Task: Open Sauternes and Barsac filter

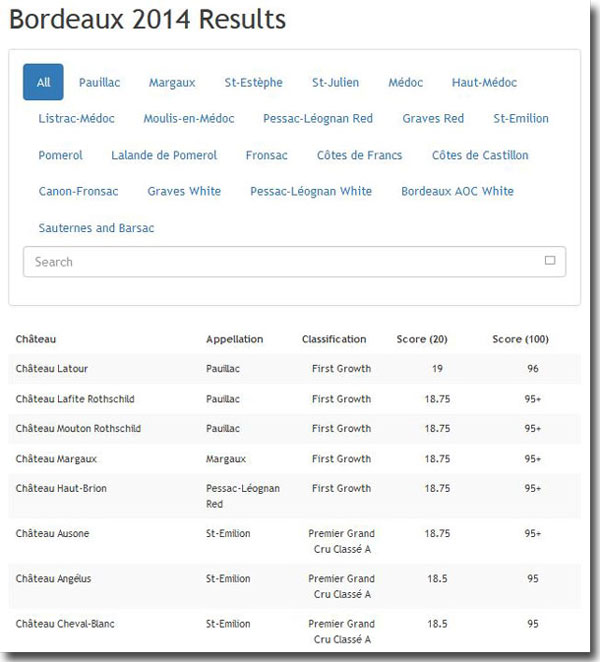Action: [x=96, y=228]
